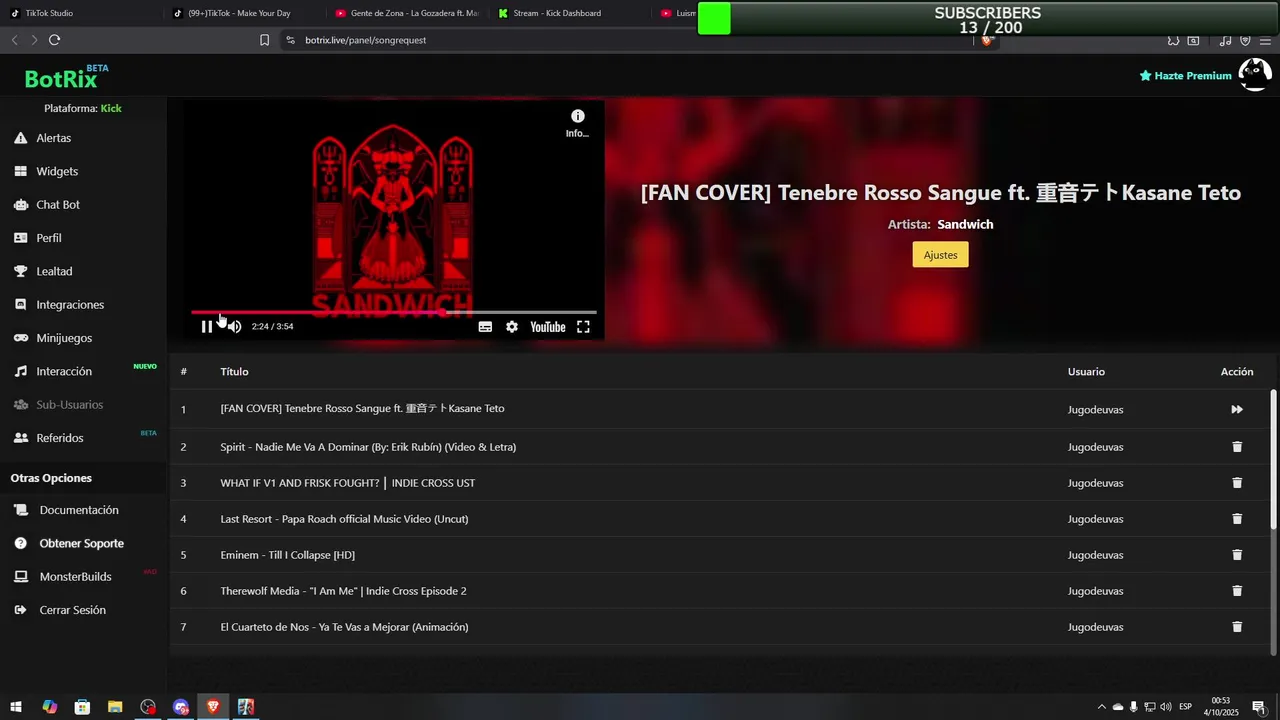Enter fullscreen in the video player
The image size is (1280, 720).
[583, 327]
